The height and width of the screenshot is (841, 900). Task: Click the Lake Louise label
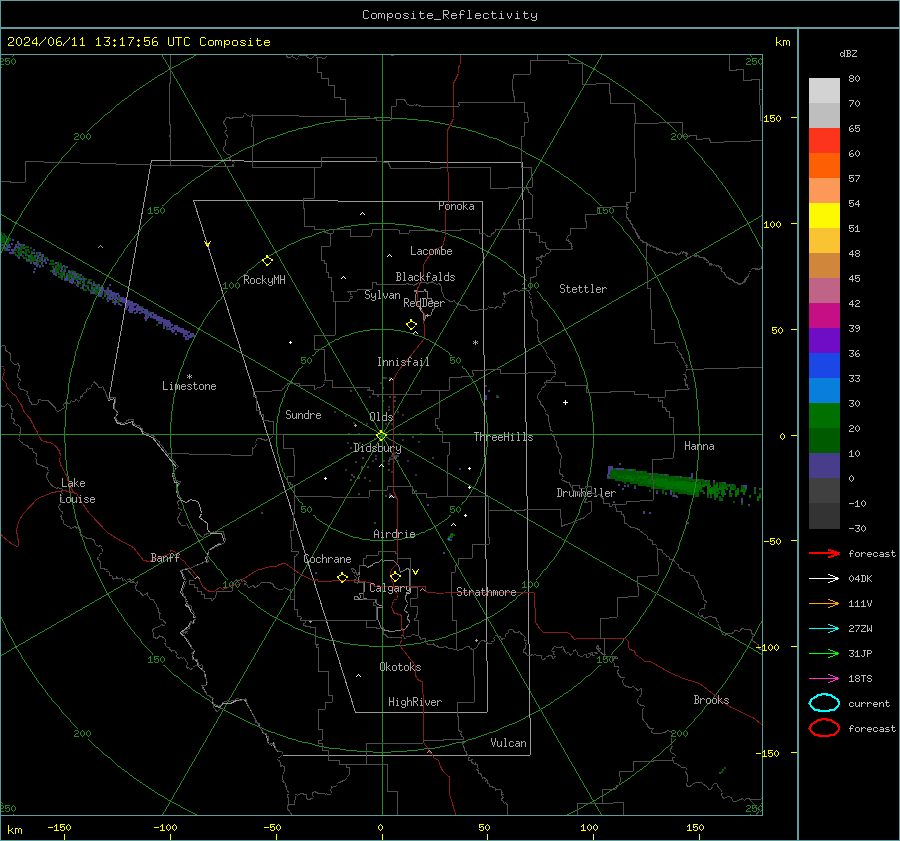pos(77,491)
